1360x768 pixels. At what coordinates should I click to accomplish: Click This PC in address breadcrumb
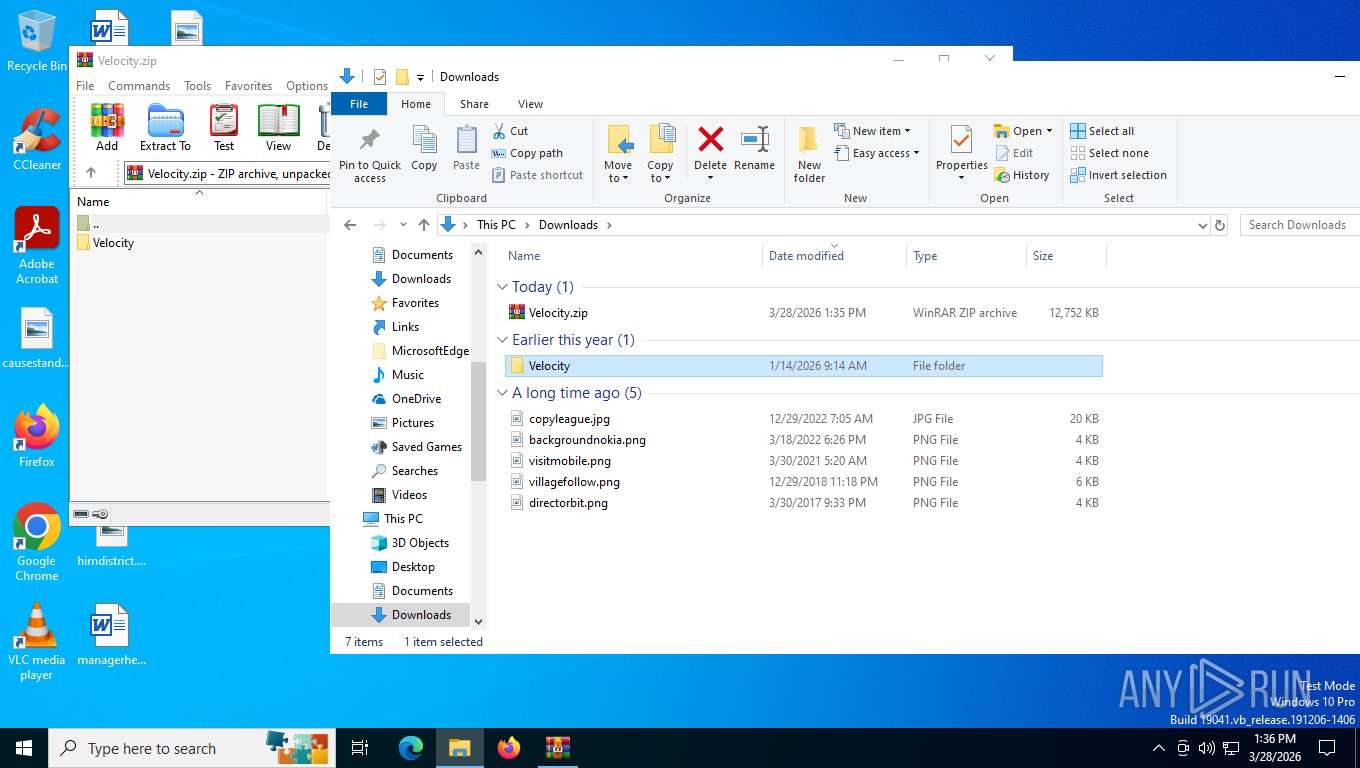tap(496, 225)
